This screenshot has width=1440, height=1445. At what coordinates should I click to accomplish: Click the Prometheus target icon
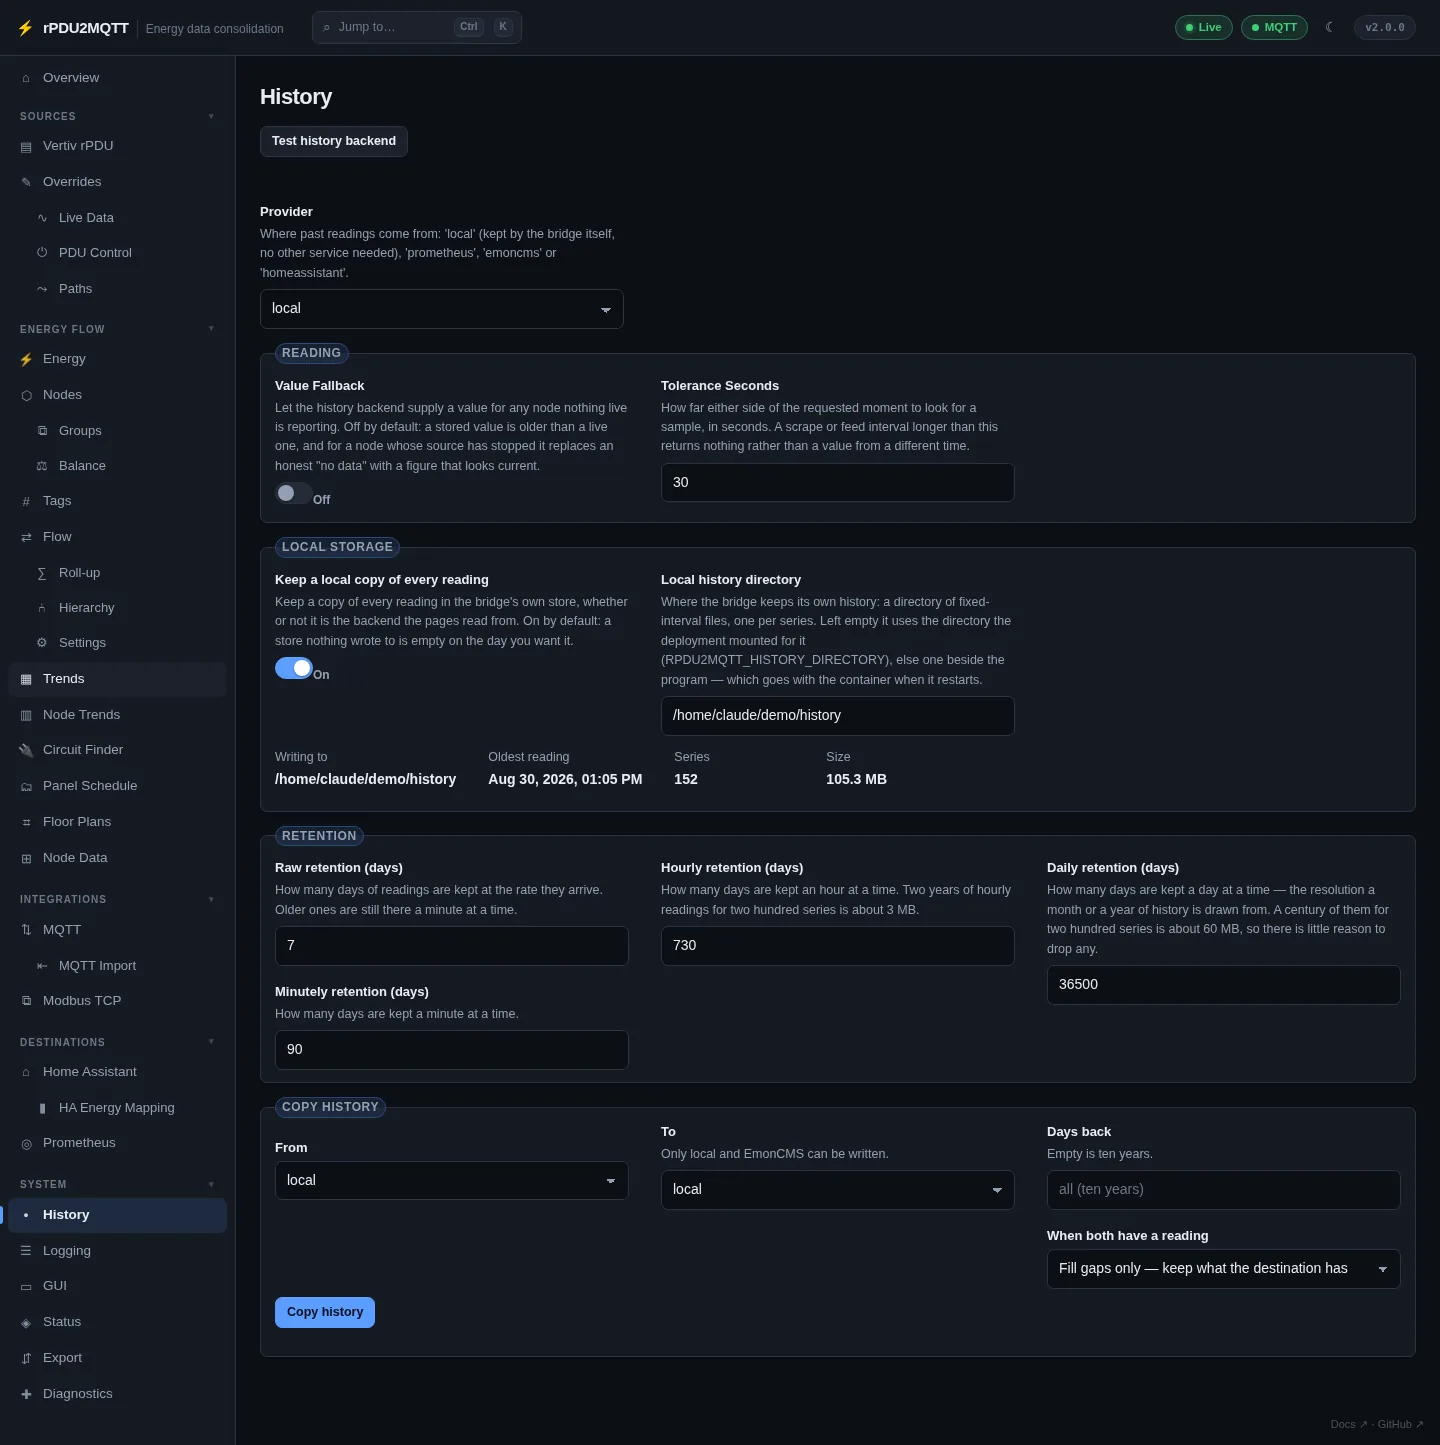26,1143
